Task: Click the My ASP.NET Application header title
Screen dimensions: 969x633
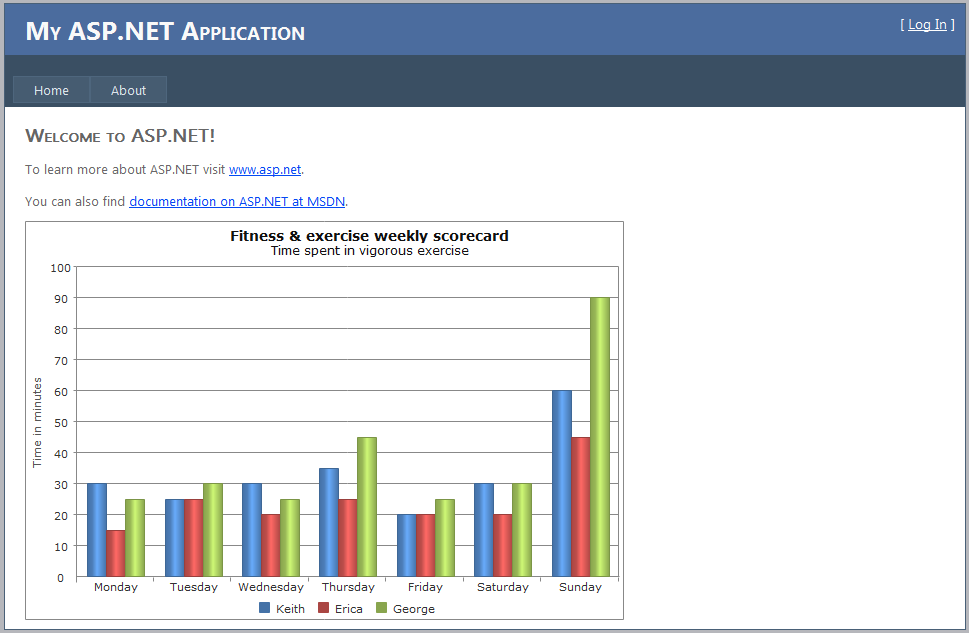Action: [x=165, y=31]
